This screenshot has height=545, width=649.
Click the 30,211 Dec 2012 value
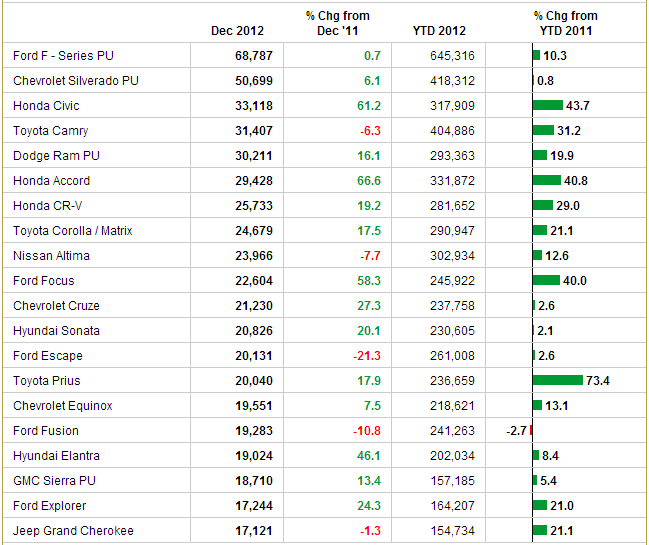point(254,156)
